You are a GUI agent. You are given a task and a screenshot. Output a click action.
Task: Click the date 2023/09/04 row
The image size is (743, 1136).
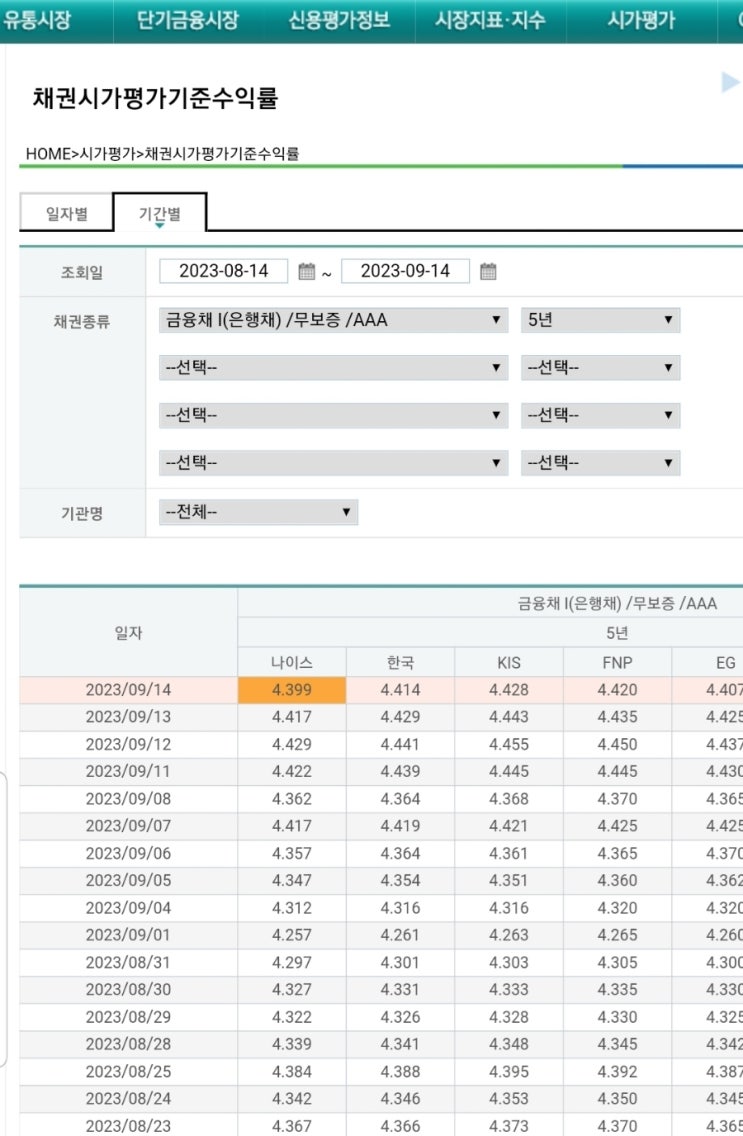[x=128, y=908]
